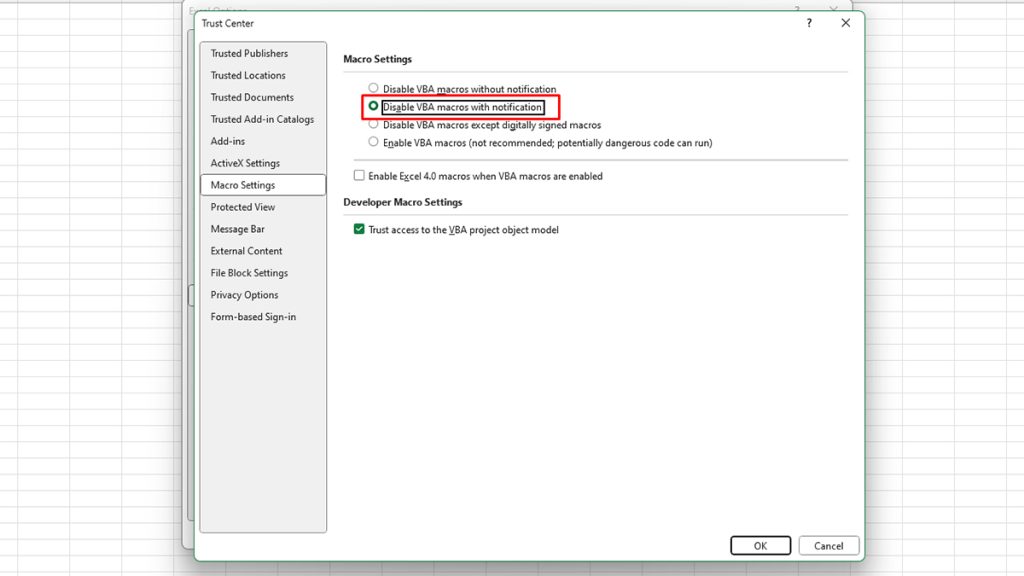The height and width of the screenshot is (576, 1024).
Task: Open the File Block Settings page
Action: coord(248,273)
